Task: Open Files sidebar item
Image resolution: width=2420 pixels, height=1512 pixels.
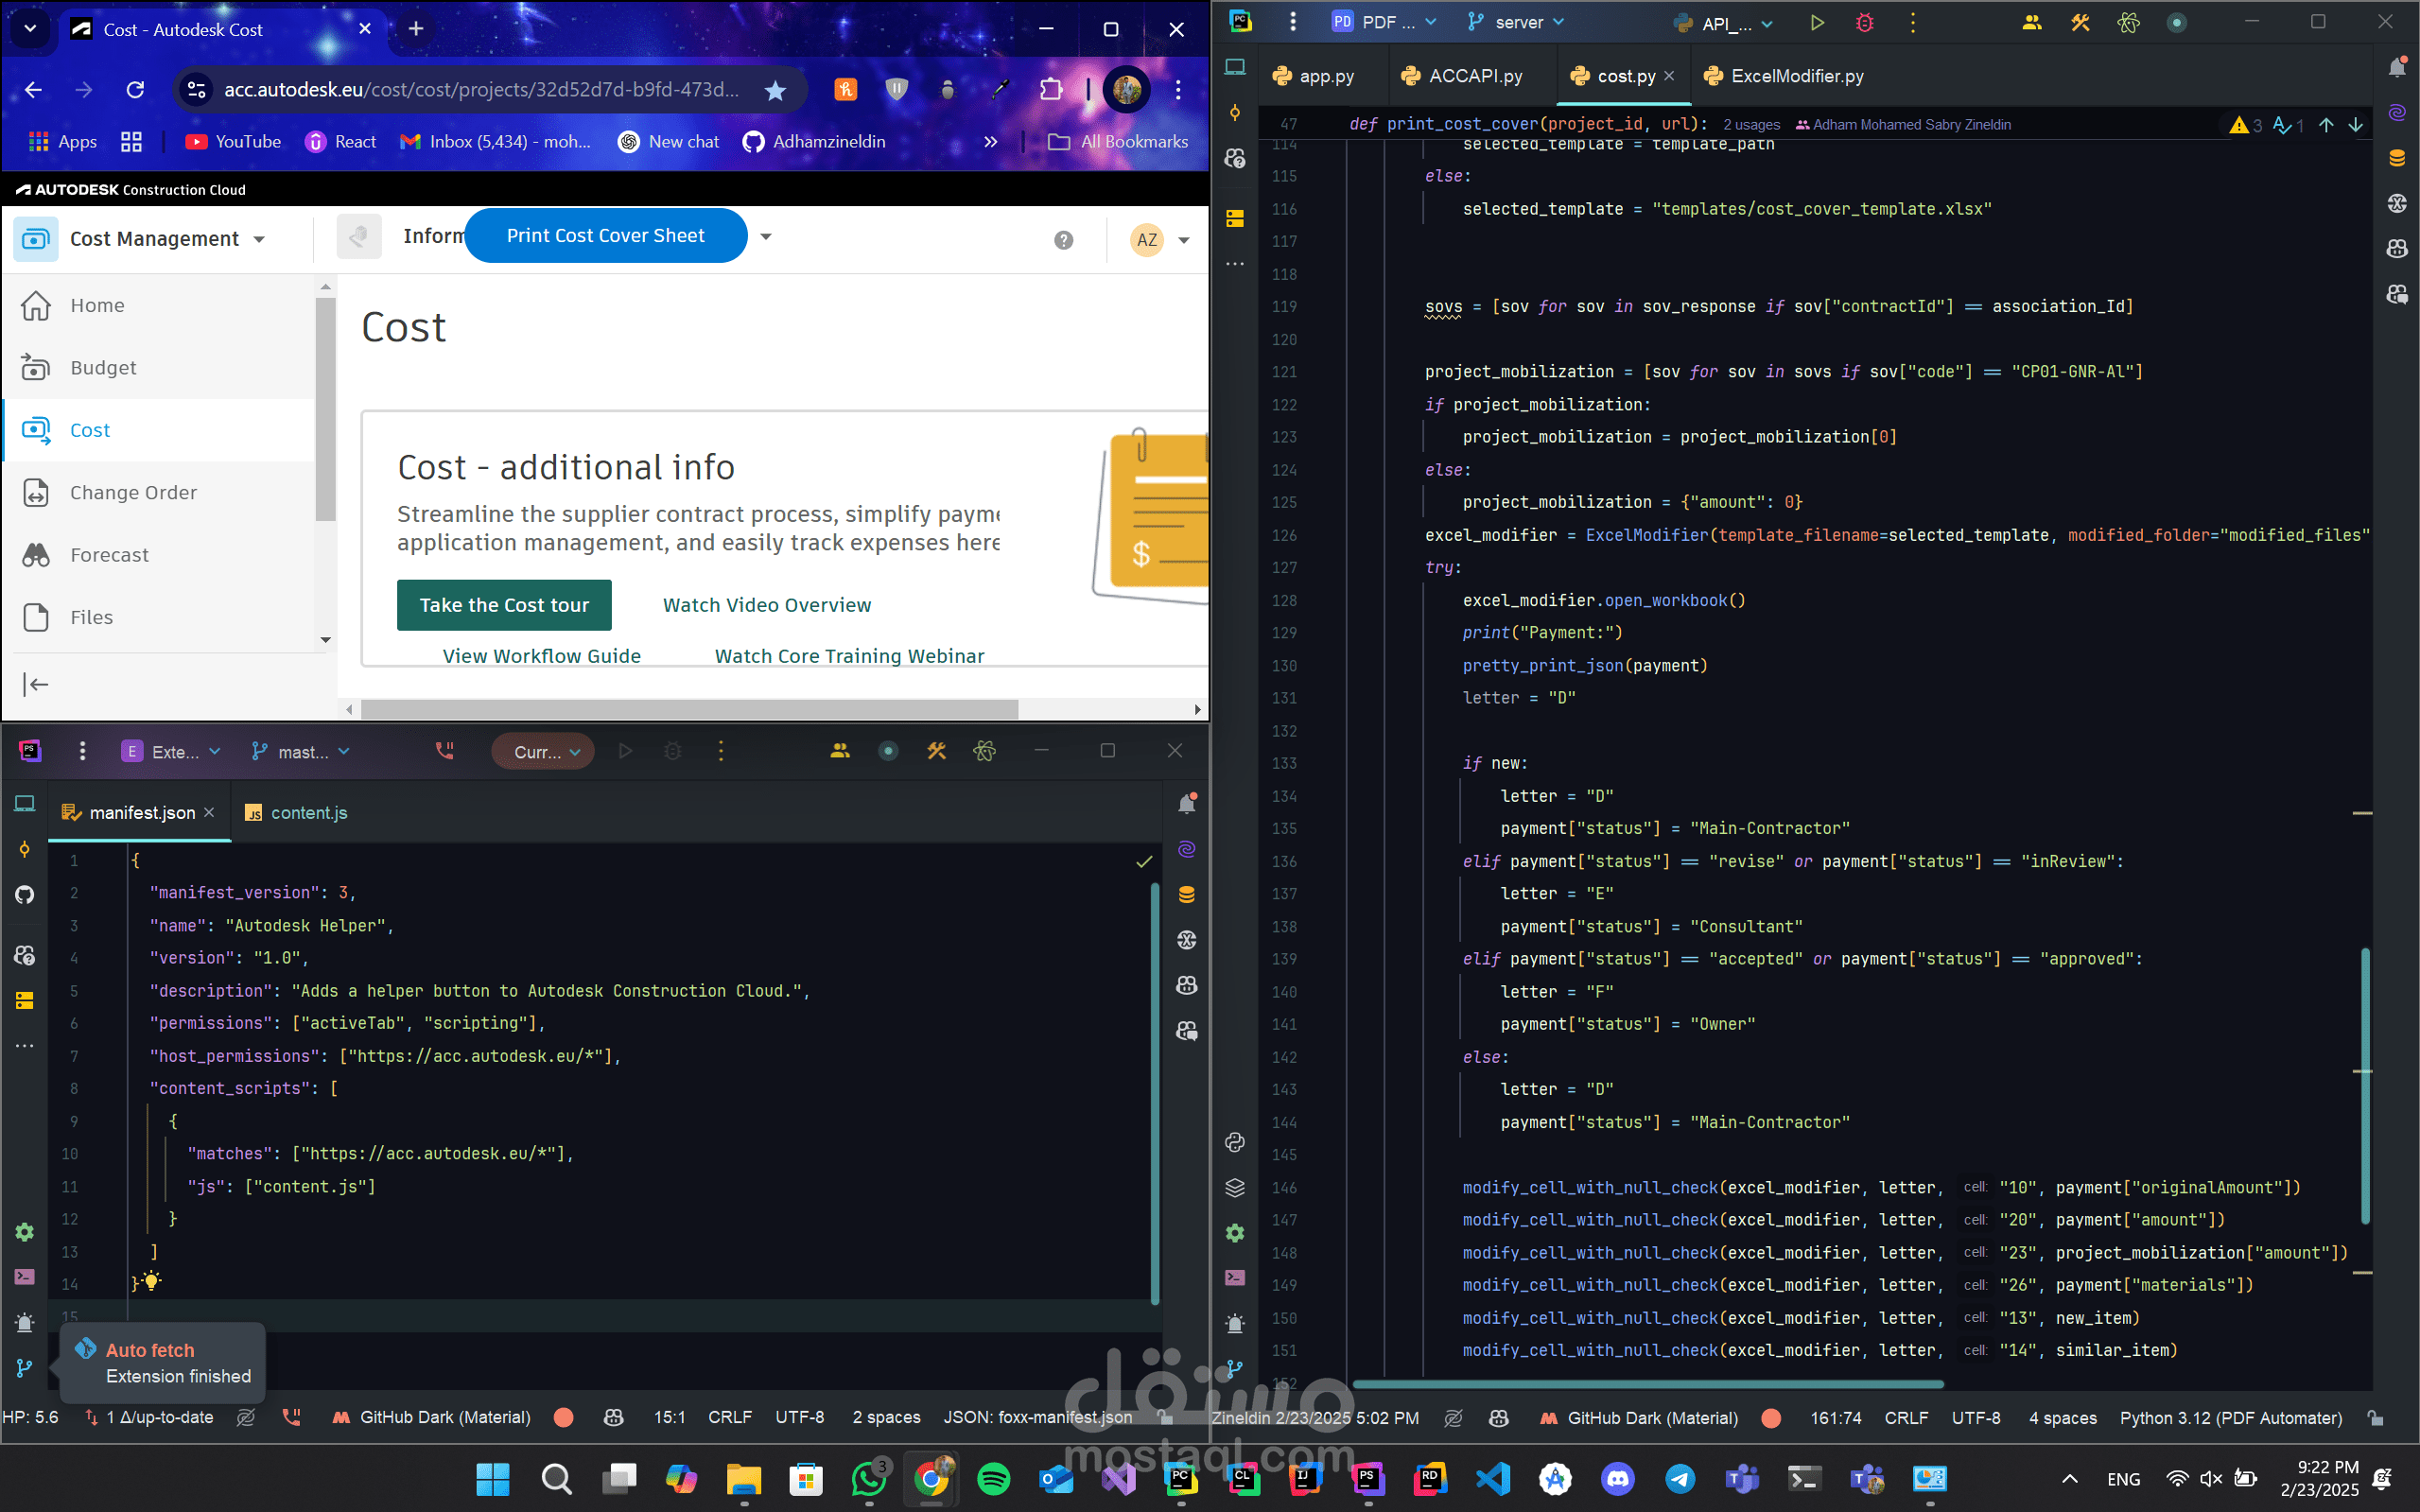Action: coord(91,618)
